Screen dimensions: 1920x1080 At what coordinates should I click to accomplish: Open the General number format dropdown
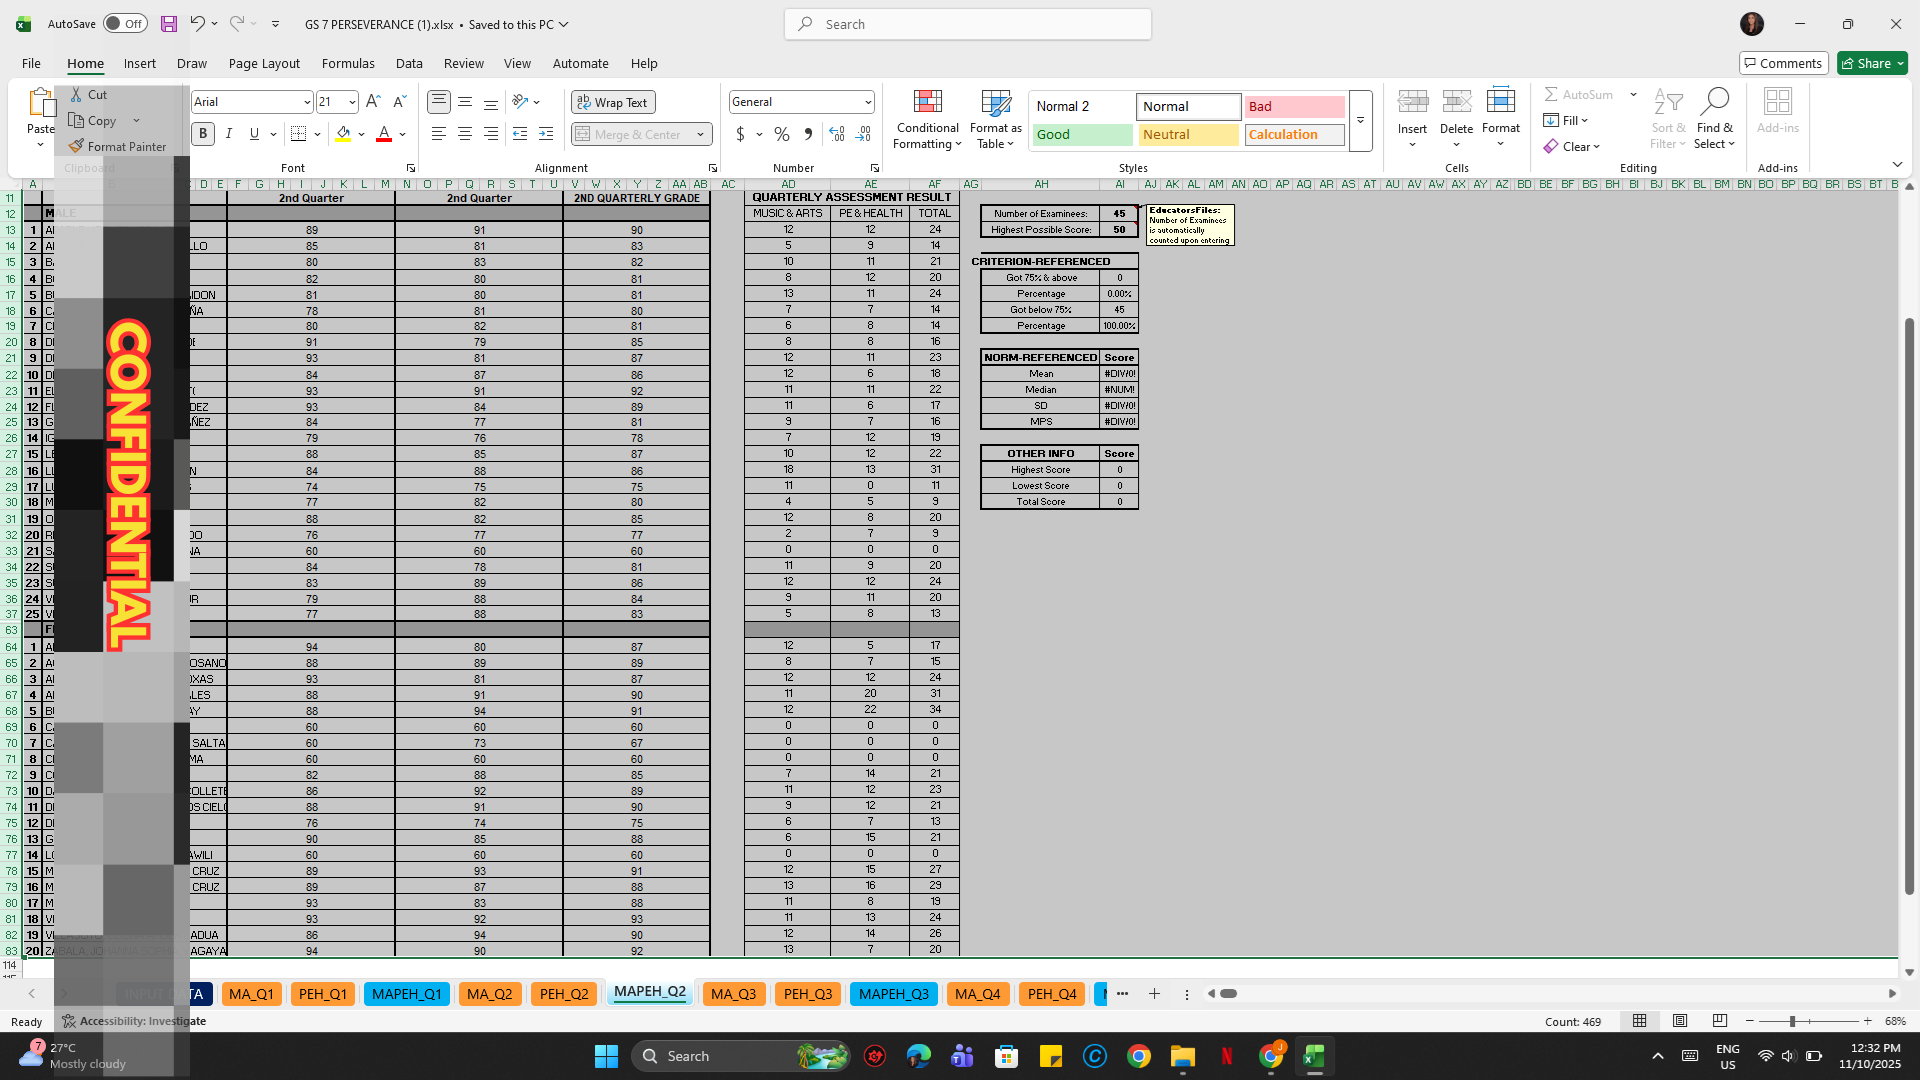pos(867,102)
